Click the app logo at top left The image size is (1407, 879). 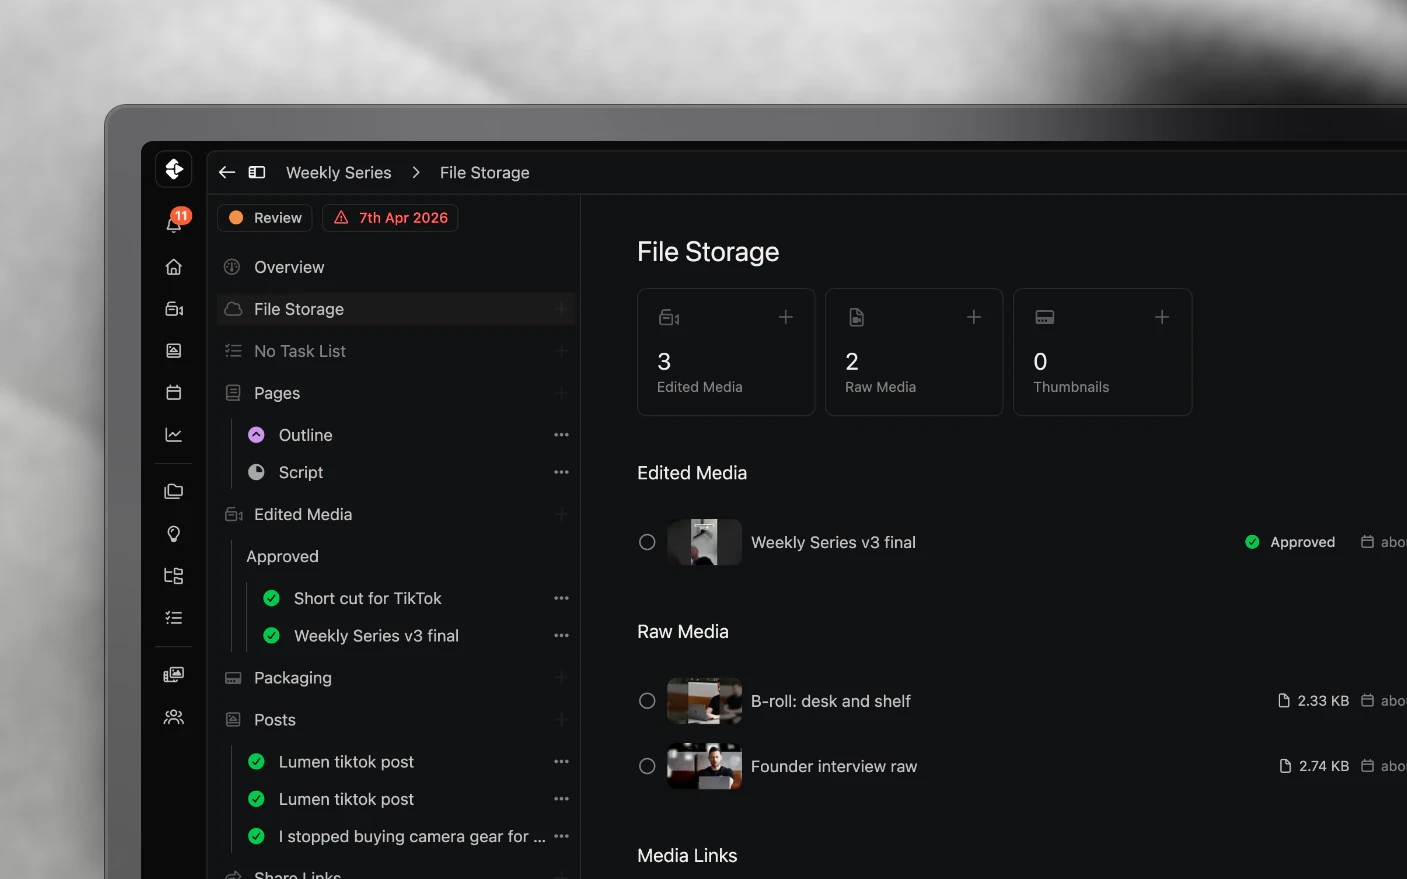click(174, 169)
